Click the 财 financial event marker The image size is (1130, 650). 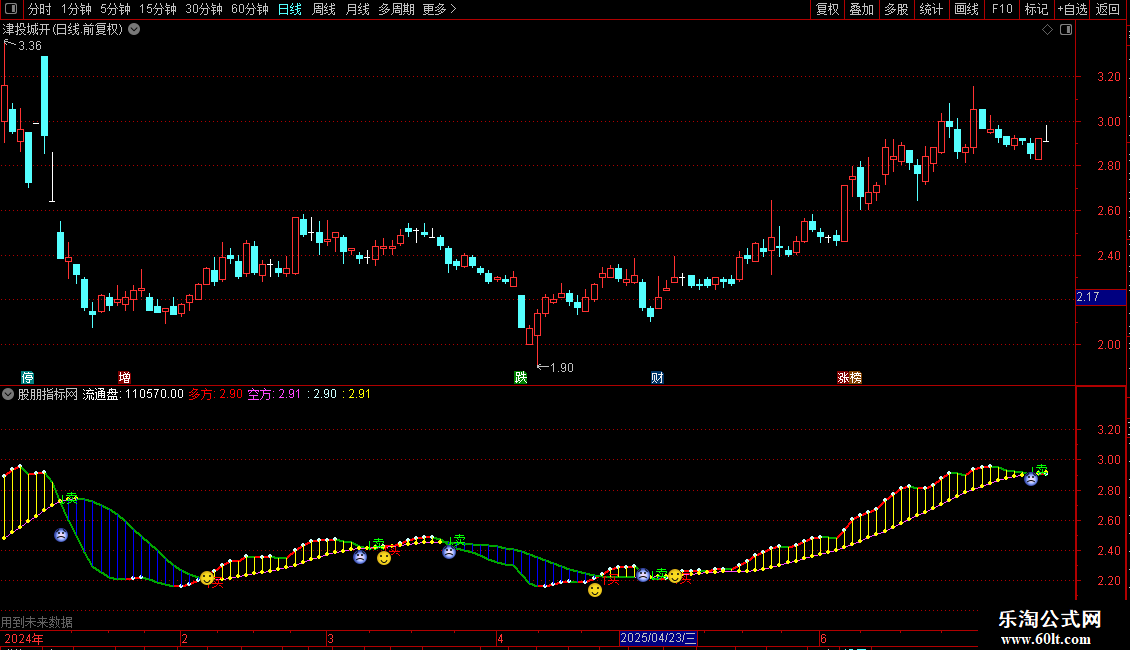(657, 378)
